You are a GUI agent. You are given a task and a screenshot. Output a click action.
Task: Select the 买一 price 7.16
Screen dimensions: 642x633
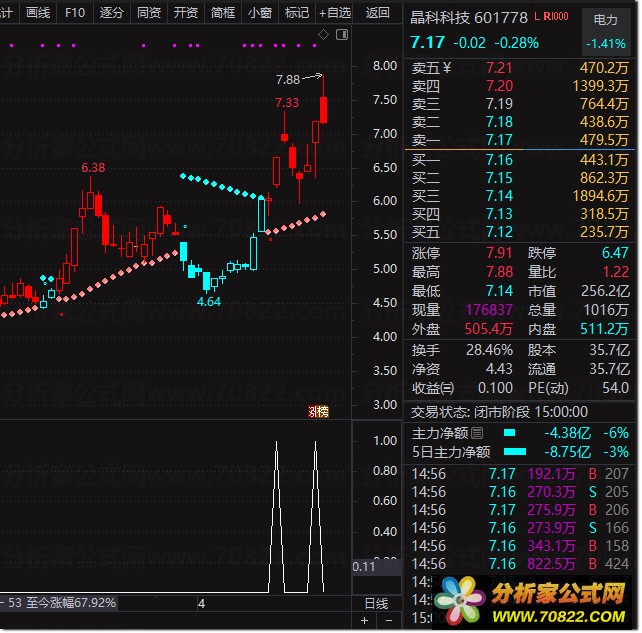tap(499, 160)
